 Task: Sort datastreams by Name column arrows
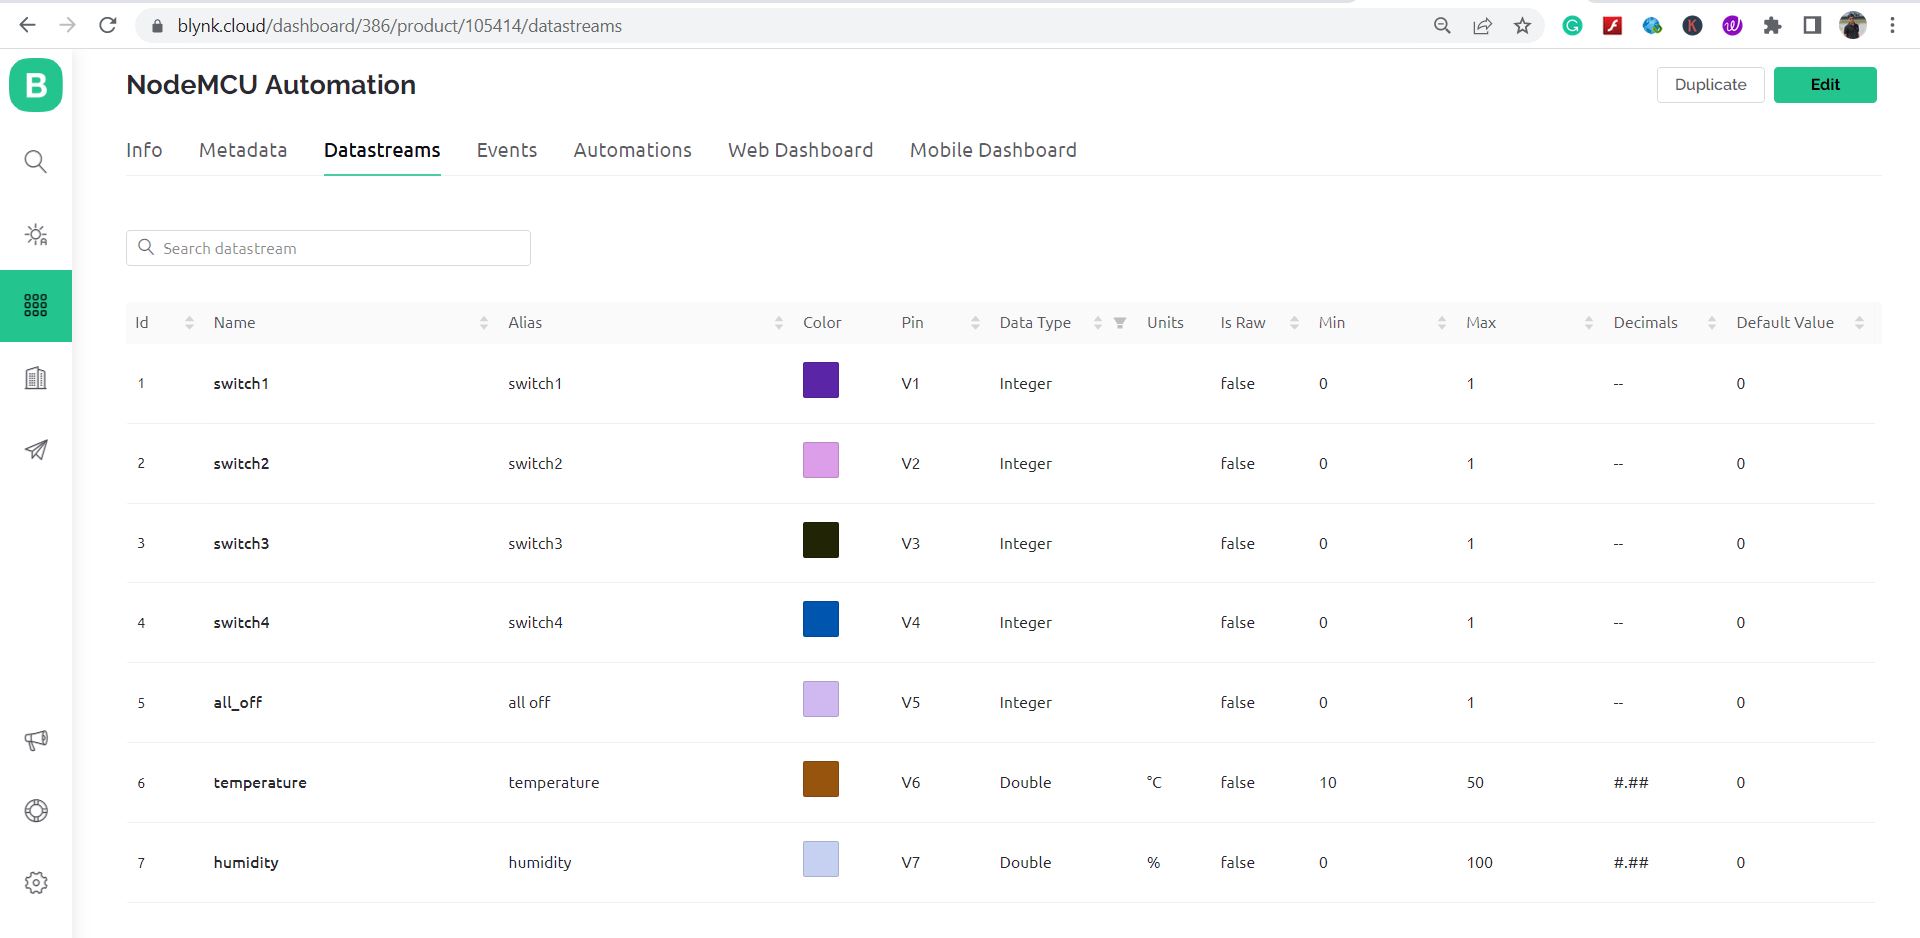pyautogui.click(x=484, y=323)
